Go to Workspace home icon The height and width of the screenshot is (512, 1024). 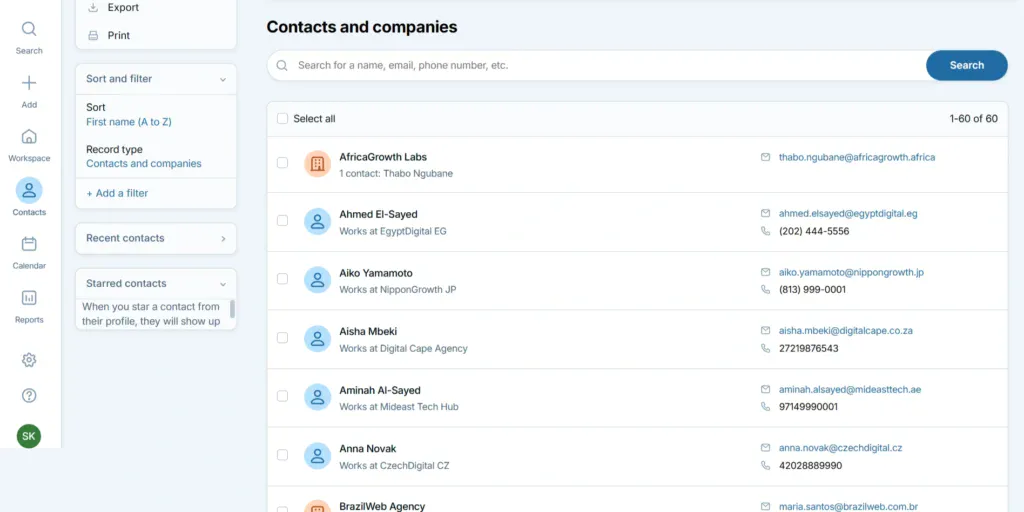click(x=29, y=136)
